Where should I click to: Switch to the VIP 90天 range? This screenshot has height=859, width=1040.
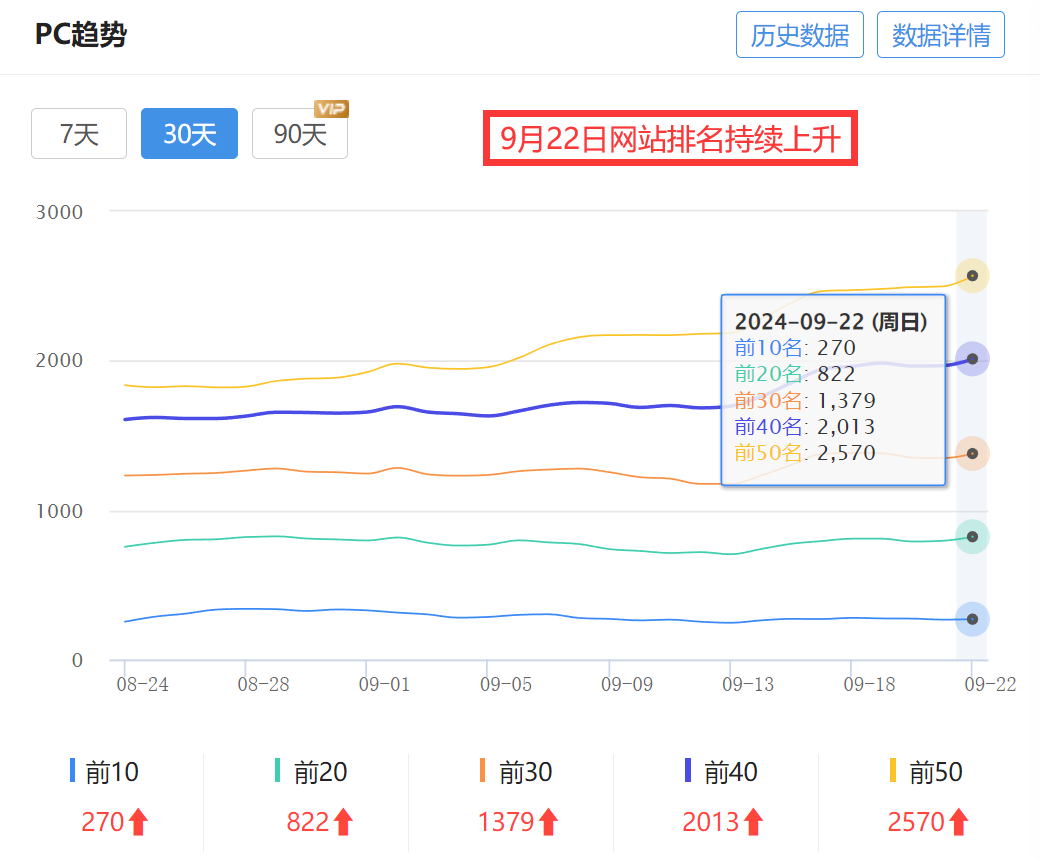pyautogui.click(x=299, y=134)
